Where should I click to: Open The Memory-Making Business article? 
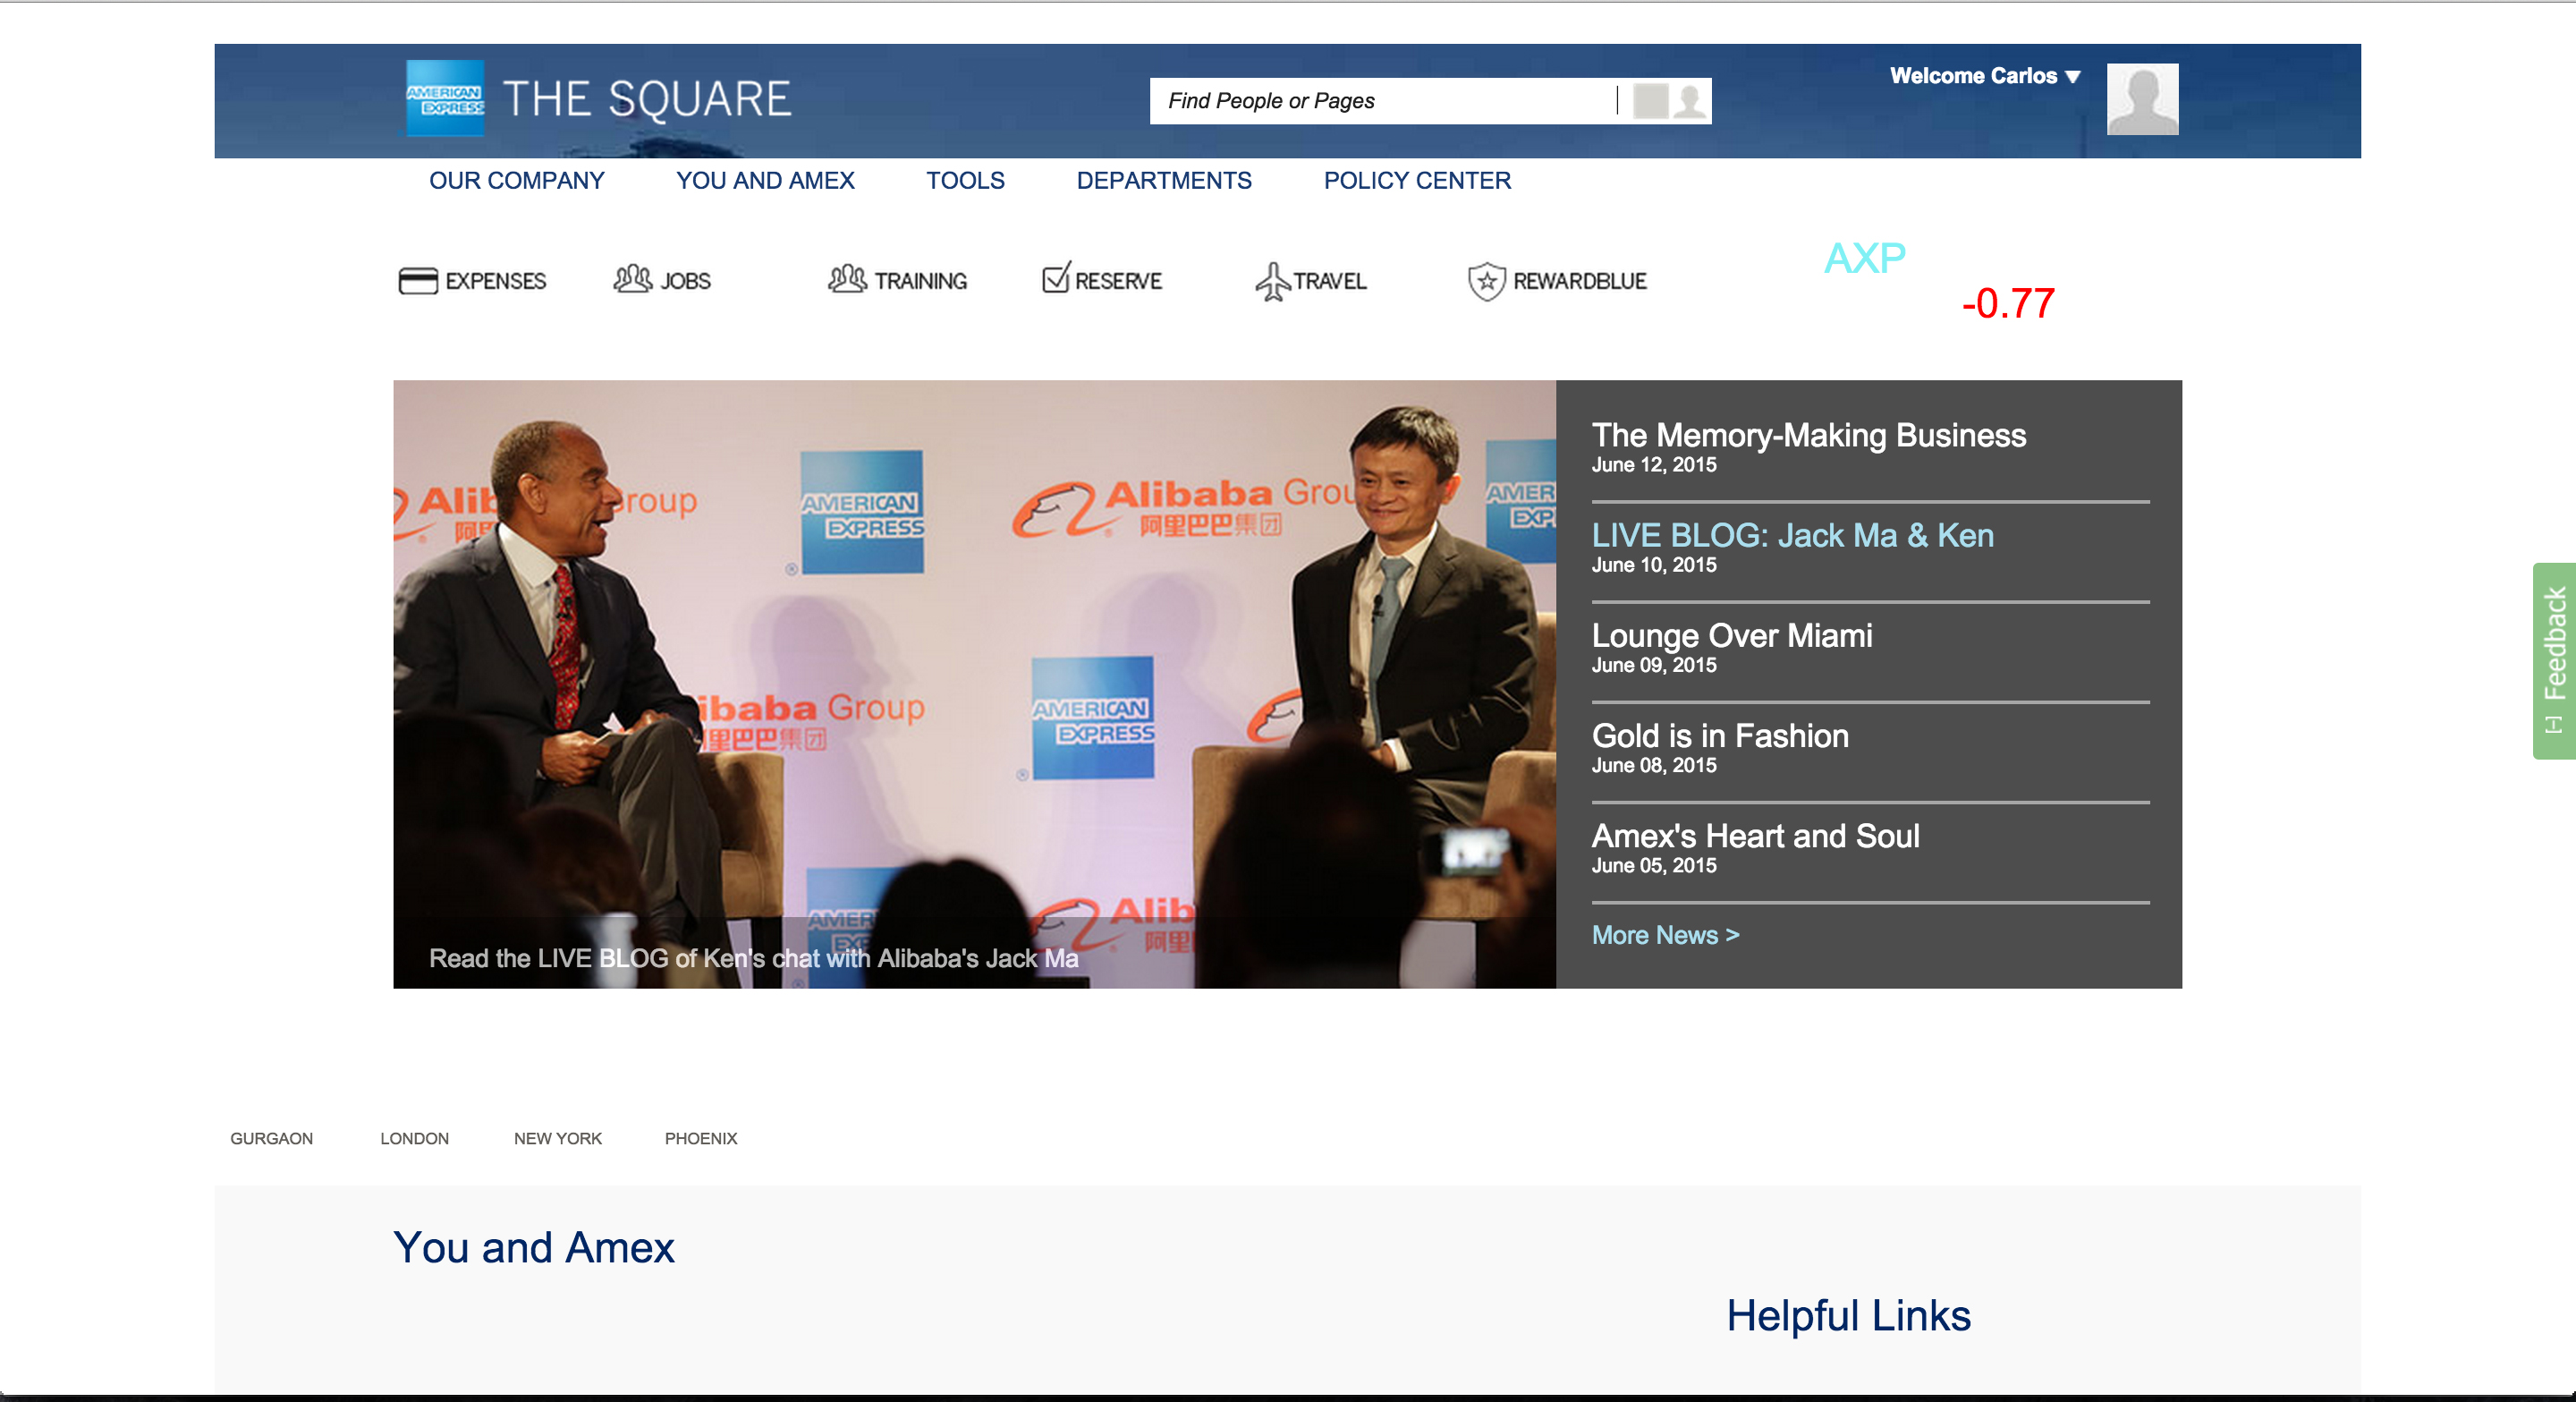pyautogui.click(x=1809, y=435)
